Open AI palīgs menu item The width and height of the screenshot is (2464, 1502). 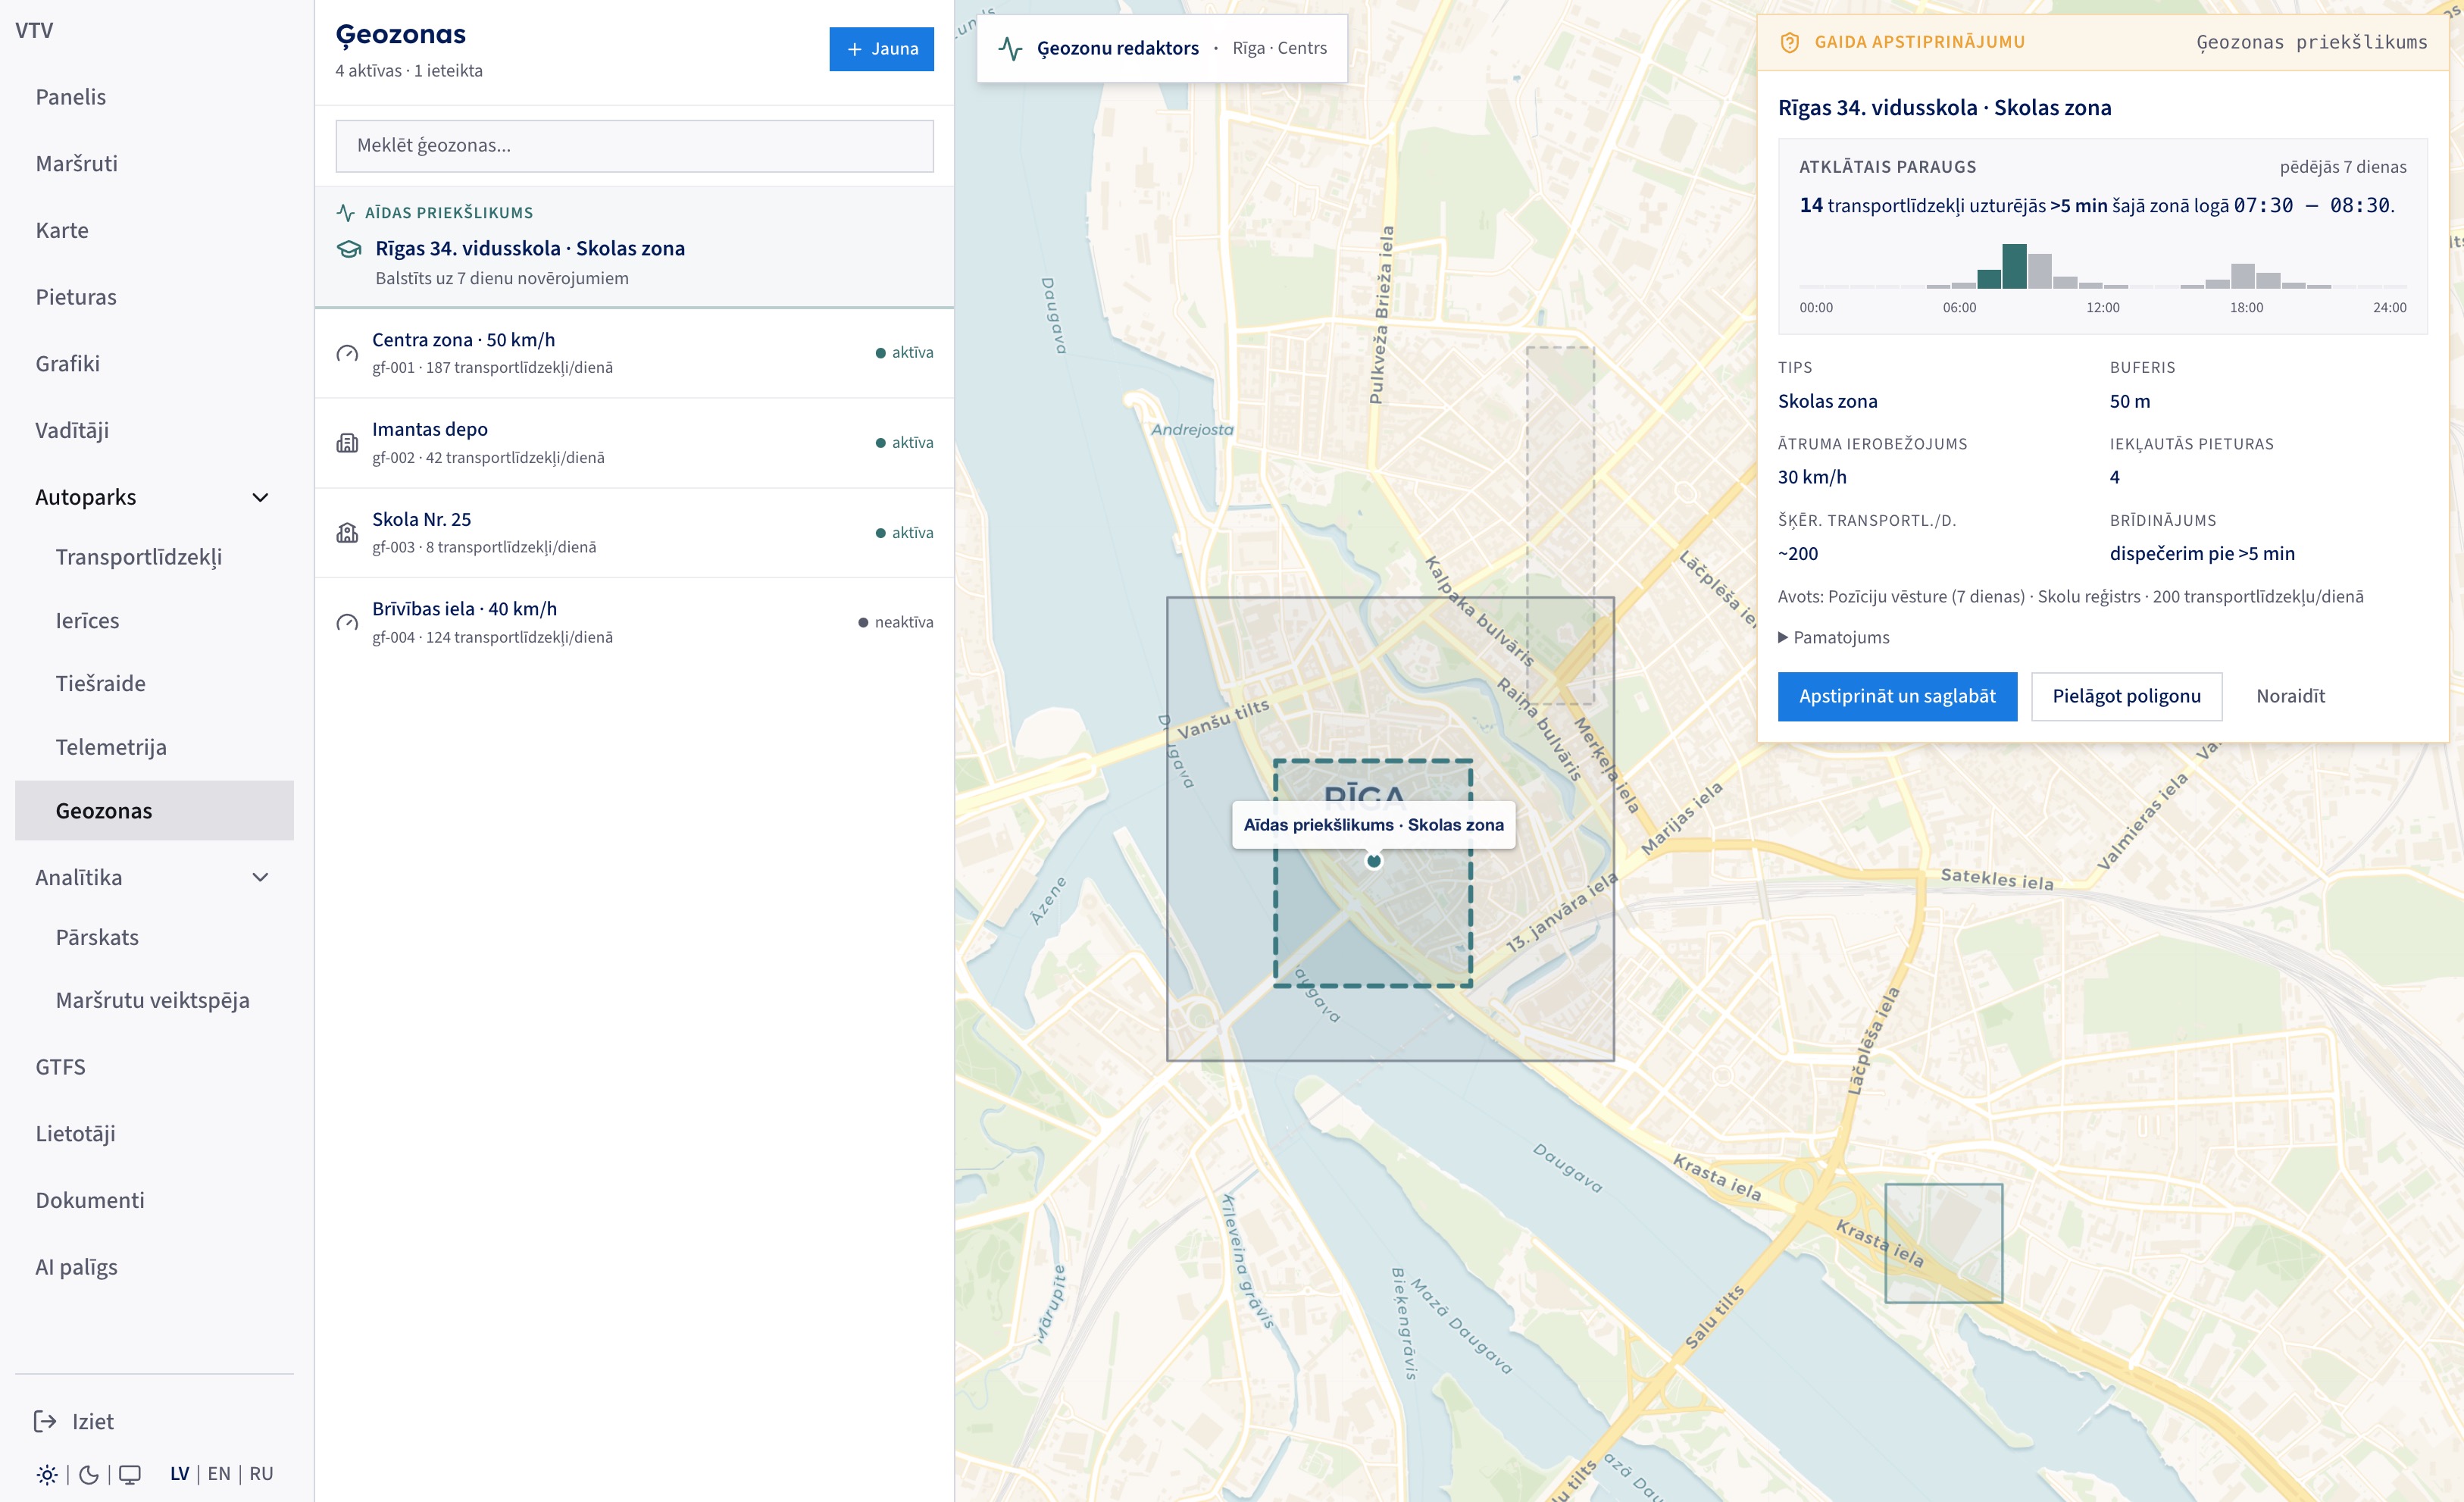coord(154,1267)
